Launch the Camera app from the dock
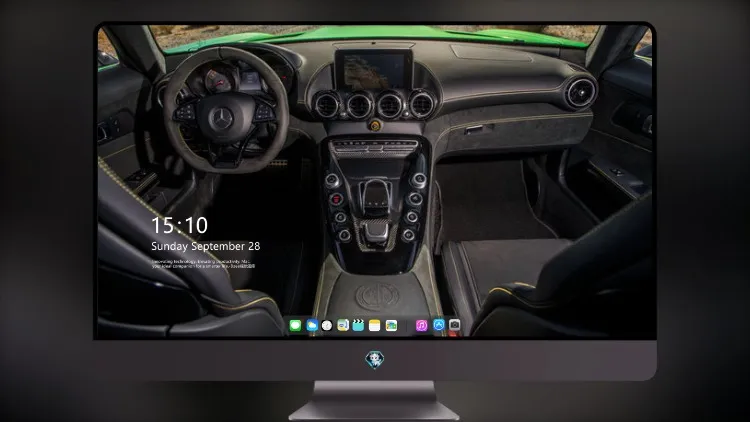 (454, 325)
